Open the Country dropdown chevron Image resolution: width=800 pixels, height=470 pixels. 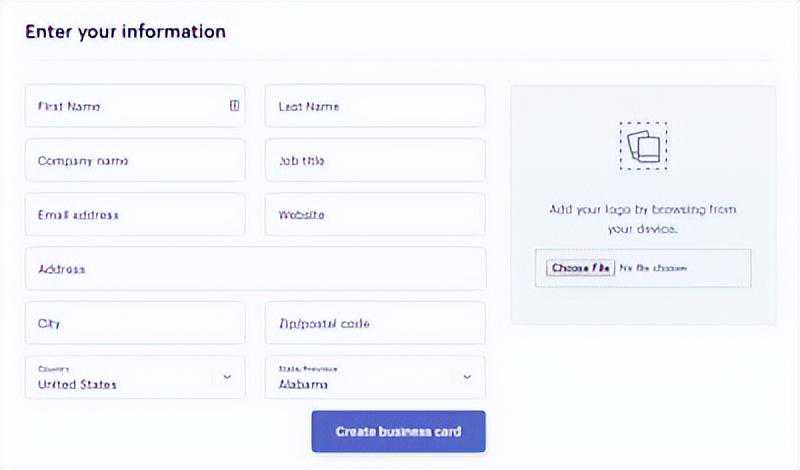click(x=227, y=377)
